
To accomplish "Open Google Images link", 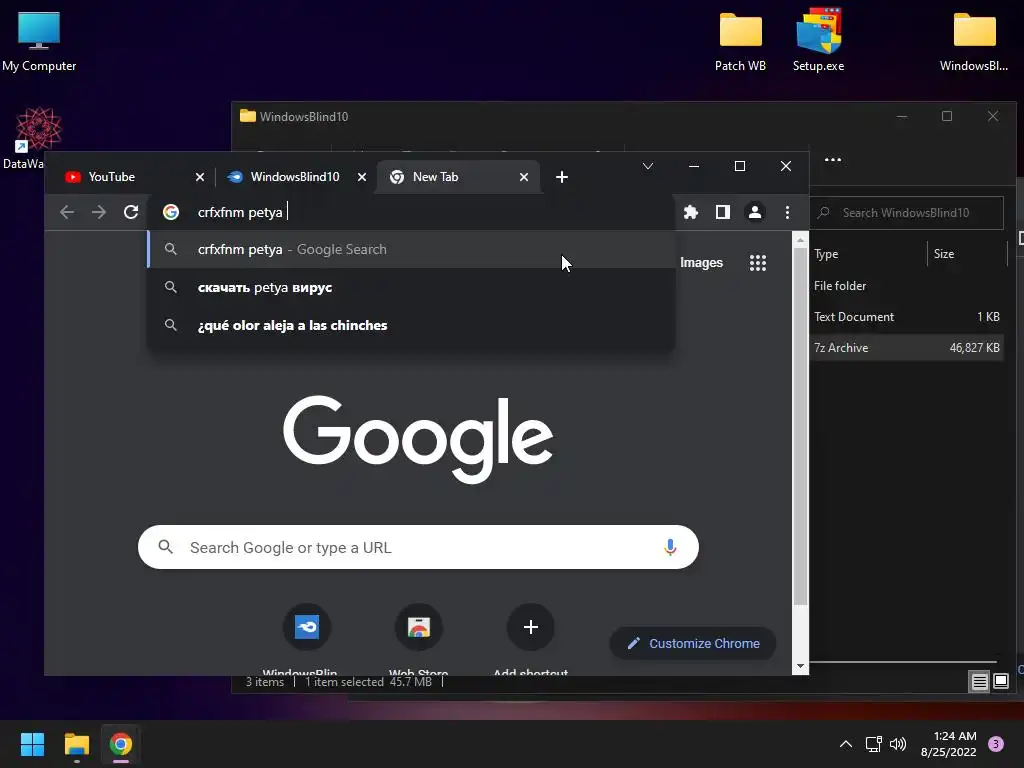I will coord(701,263).
